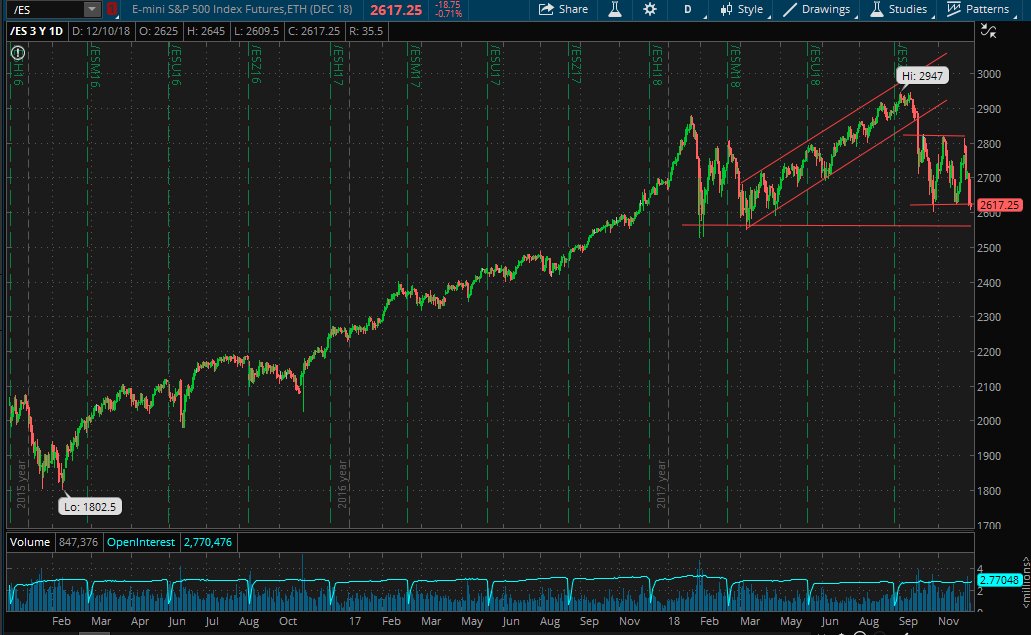
Task: Click the collapse arrows icon at chart top-right
Action: point(990,32)
